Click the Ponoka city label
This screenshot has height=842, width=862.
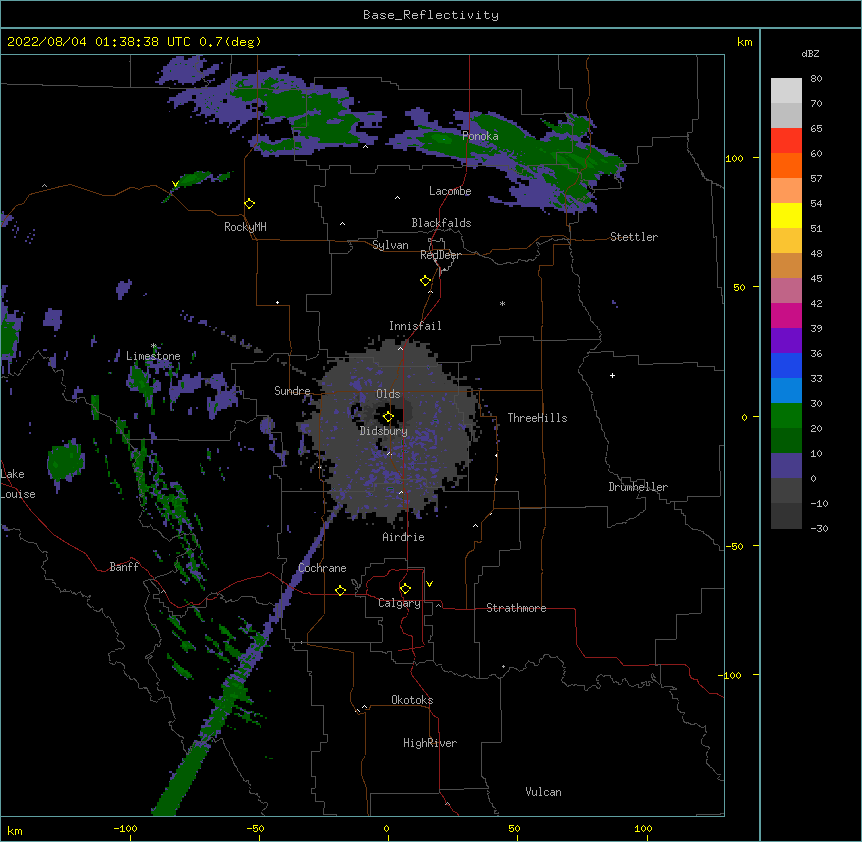[x=480, y=136]
